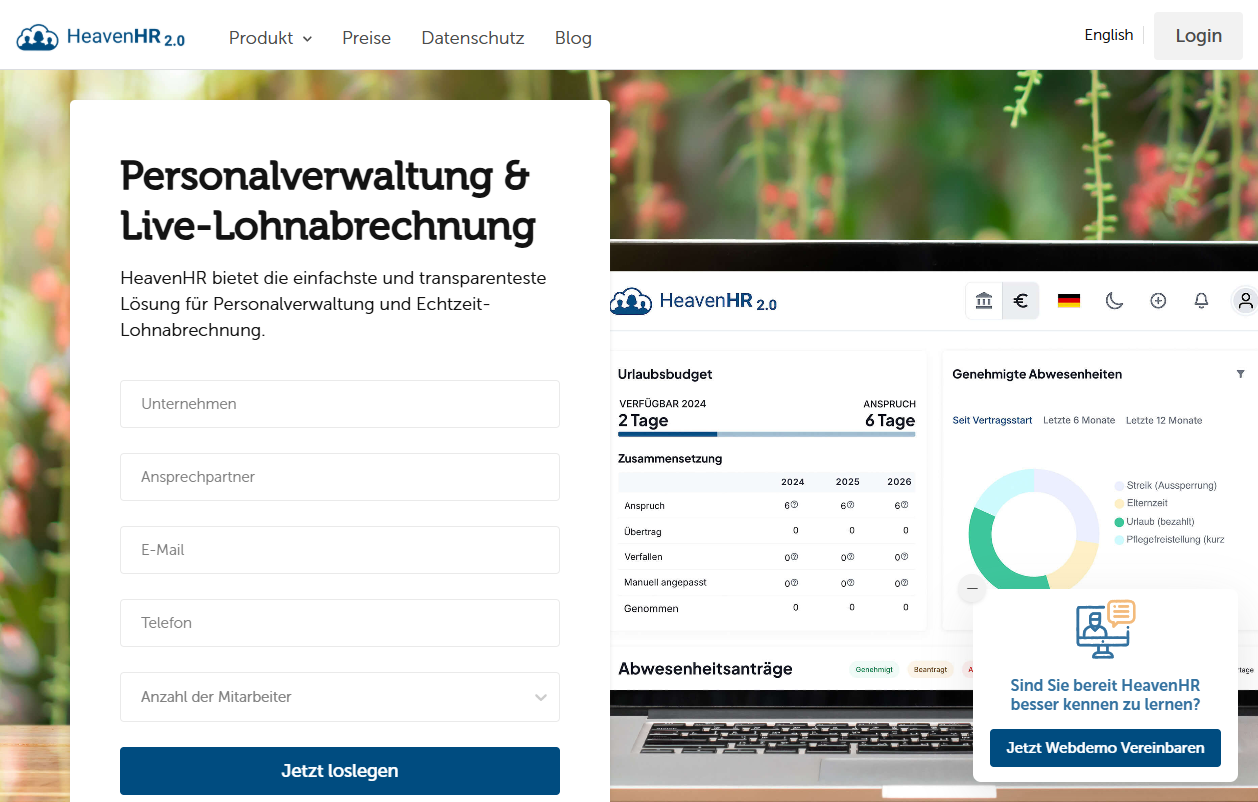This screenshot has height=802, width=1258.
Task: Click the Übertrag row label
Action: click(x=643, y=532)
